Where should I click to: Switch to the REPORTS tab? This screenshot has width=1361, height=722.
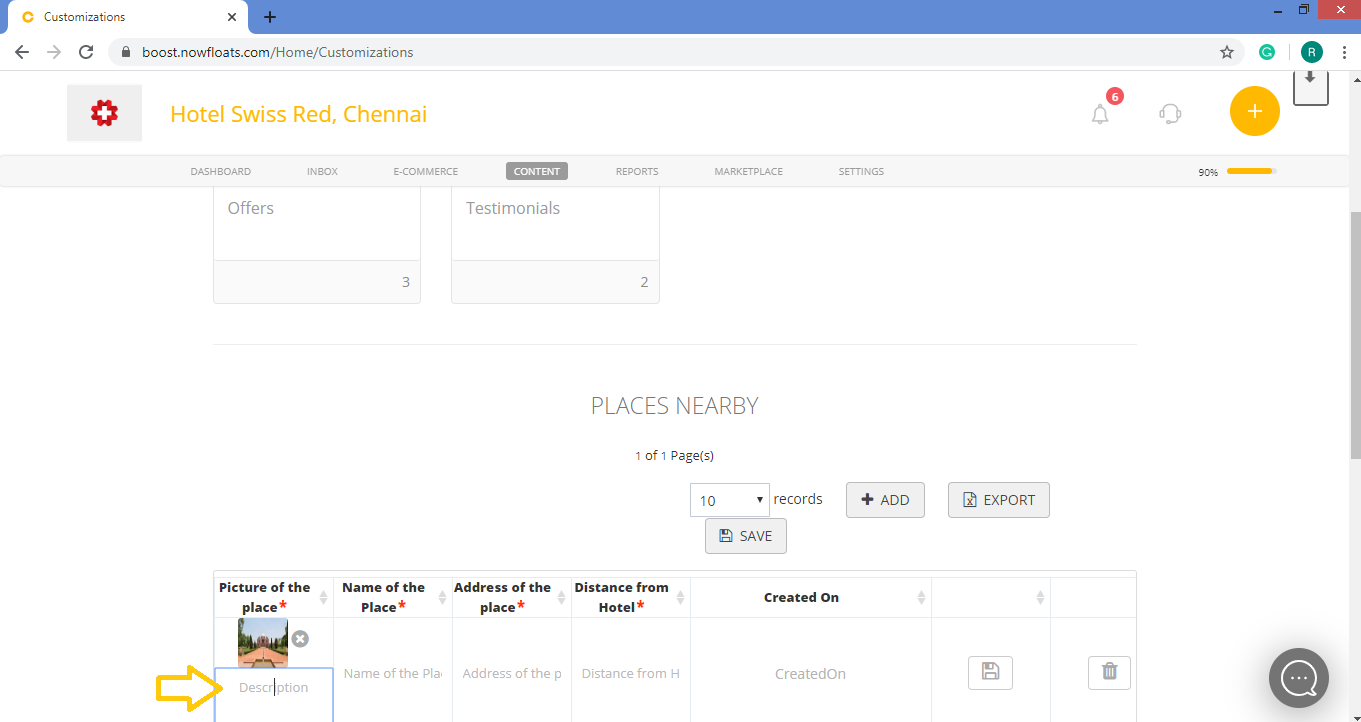pyautogui.click(x=636, y=171)
